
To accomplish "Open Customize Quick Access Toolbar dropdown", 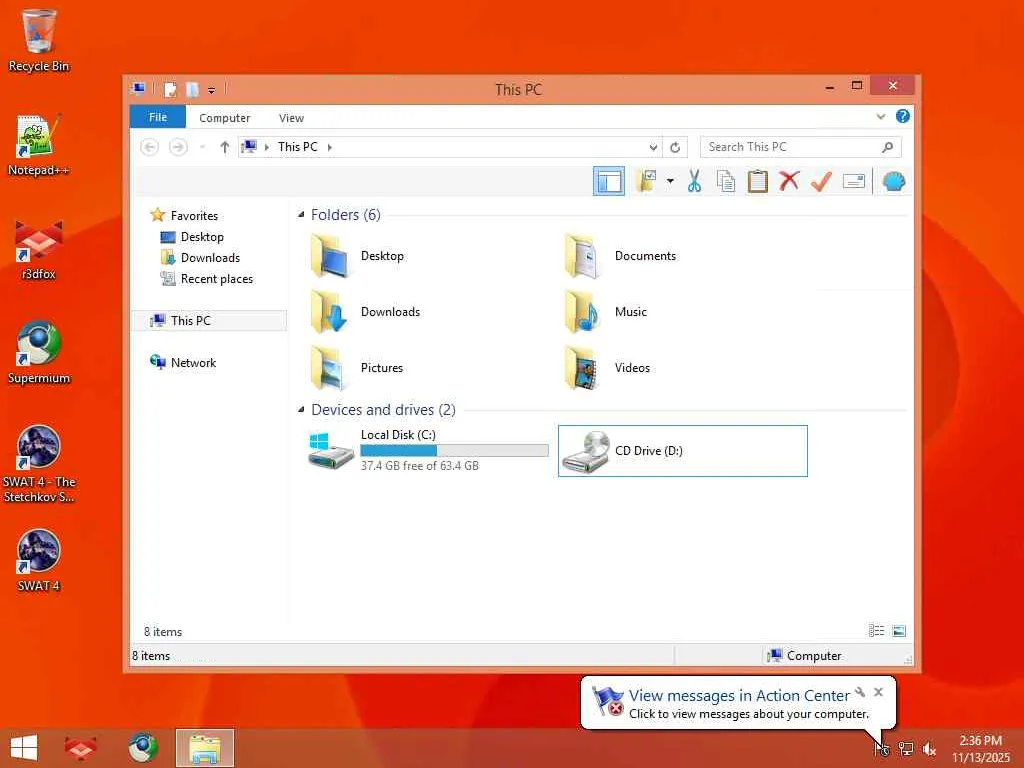I will (x=212, y=90).
